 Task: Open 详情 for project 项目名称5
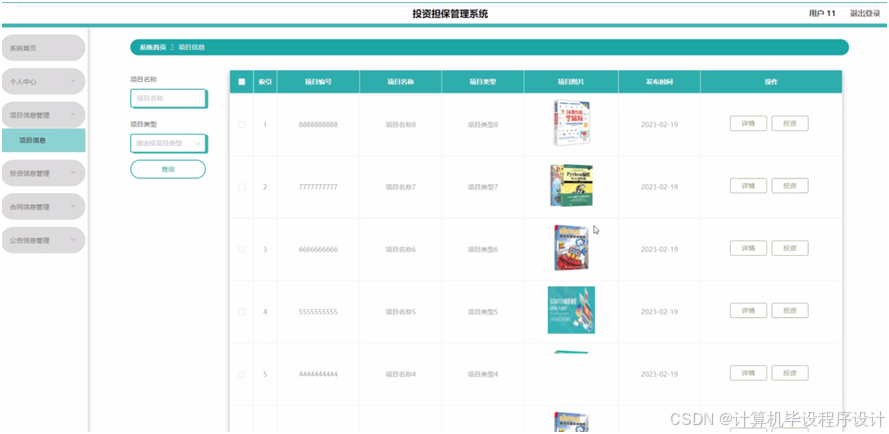(748, 310)
